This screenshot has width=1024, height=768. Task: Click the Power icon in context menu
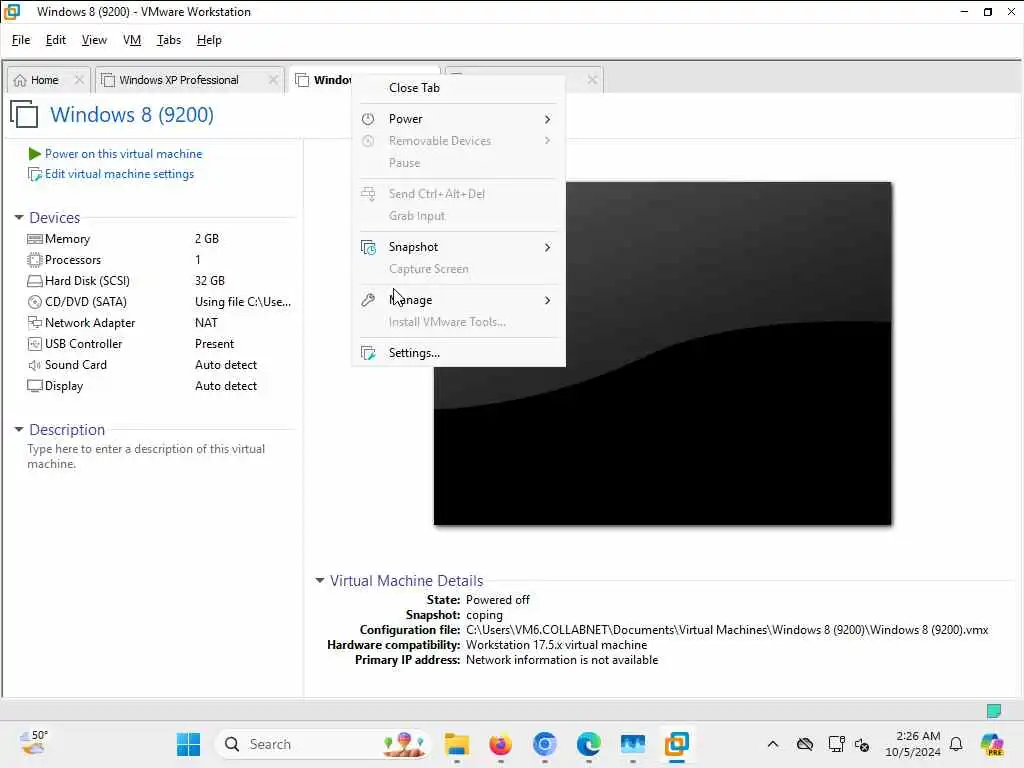[368, 119]
